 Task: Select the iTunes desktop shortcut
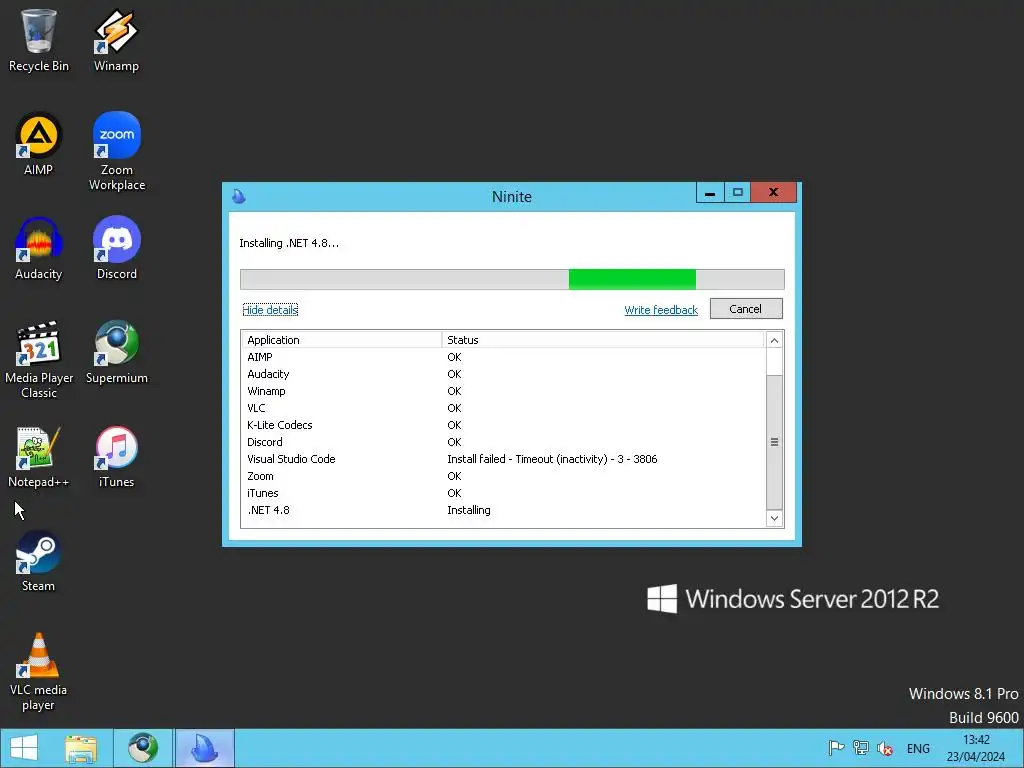[x=117, y=457]
